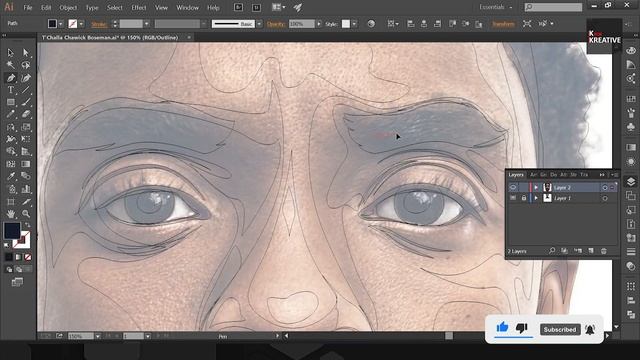Choose the Symbol Sprayer tool
Image resolution: width=640 pixels, height=360 pixels.
tap(11, 189)
